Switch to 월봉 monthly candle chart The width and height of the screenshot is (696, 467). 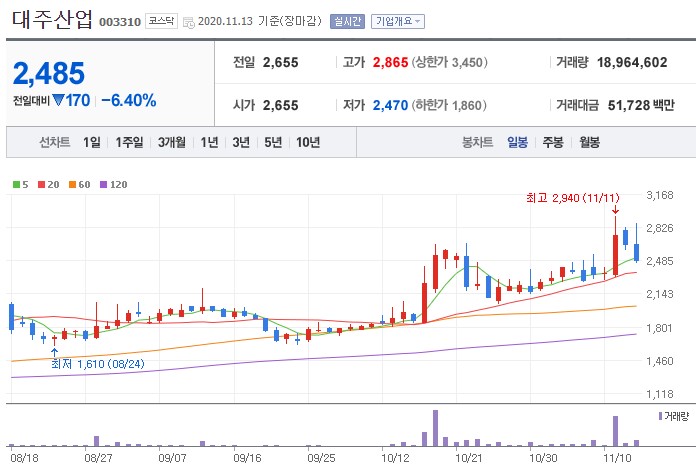coord(589,142)
